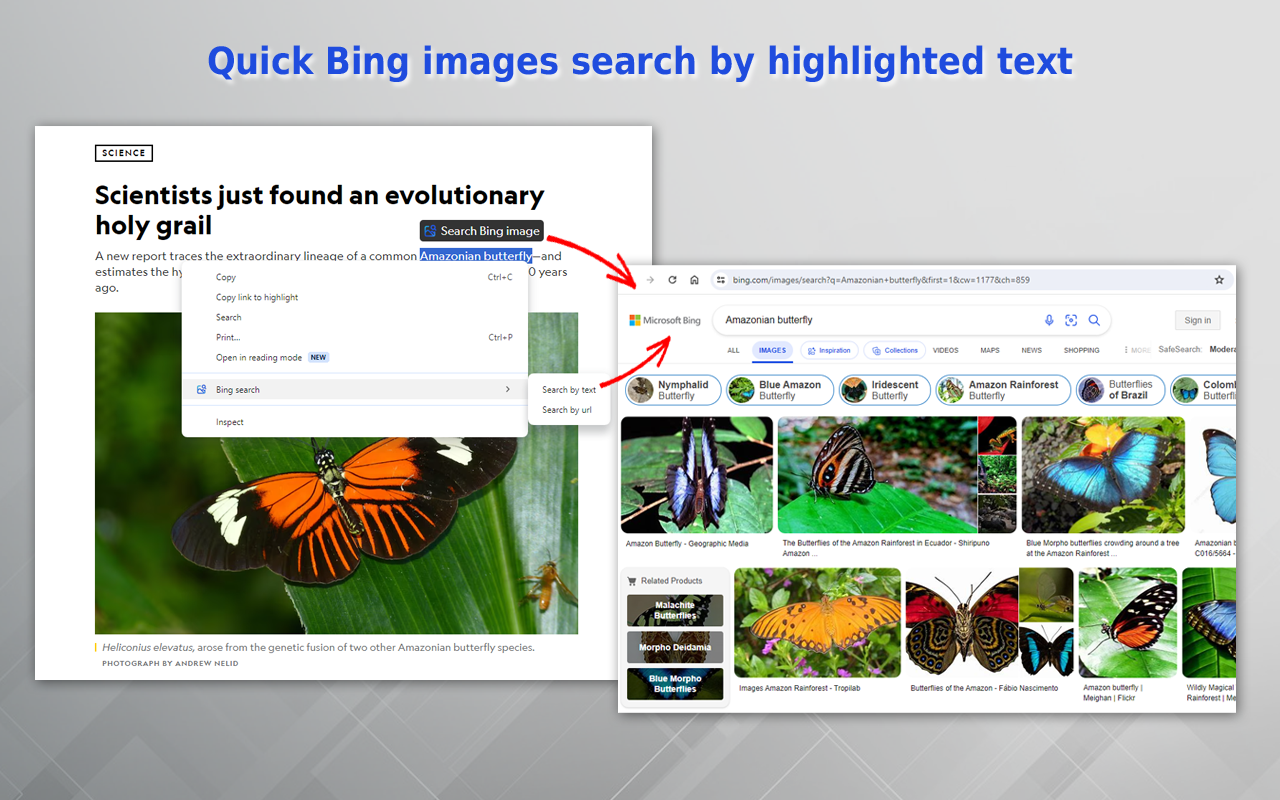Open the Tropilab orange butterfly image
Image resolution: width=1280 pixels, height=800 pixels.
[817, 623]
